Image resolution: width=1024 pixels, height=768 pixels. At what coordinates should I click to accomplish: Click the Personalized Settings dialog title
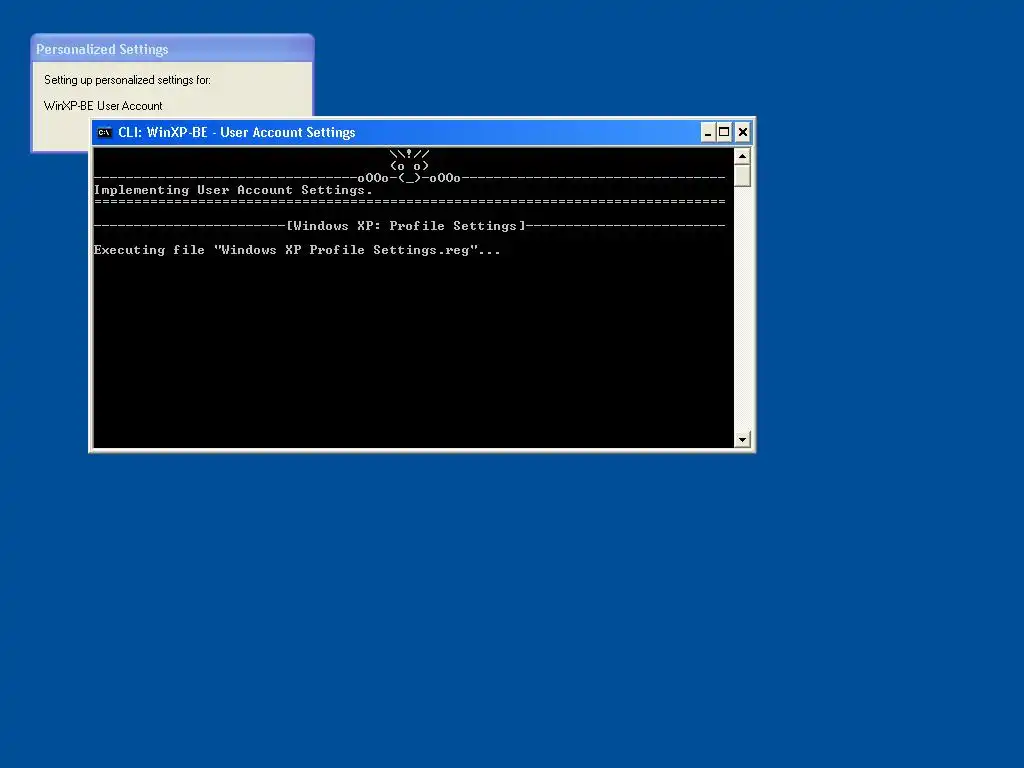coord(102,50)
